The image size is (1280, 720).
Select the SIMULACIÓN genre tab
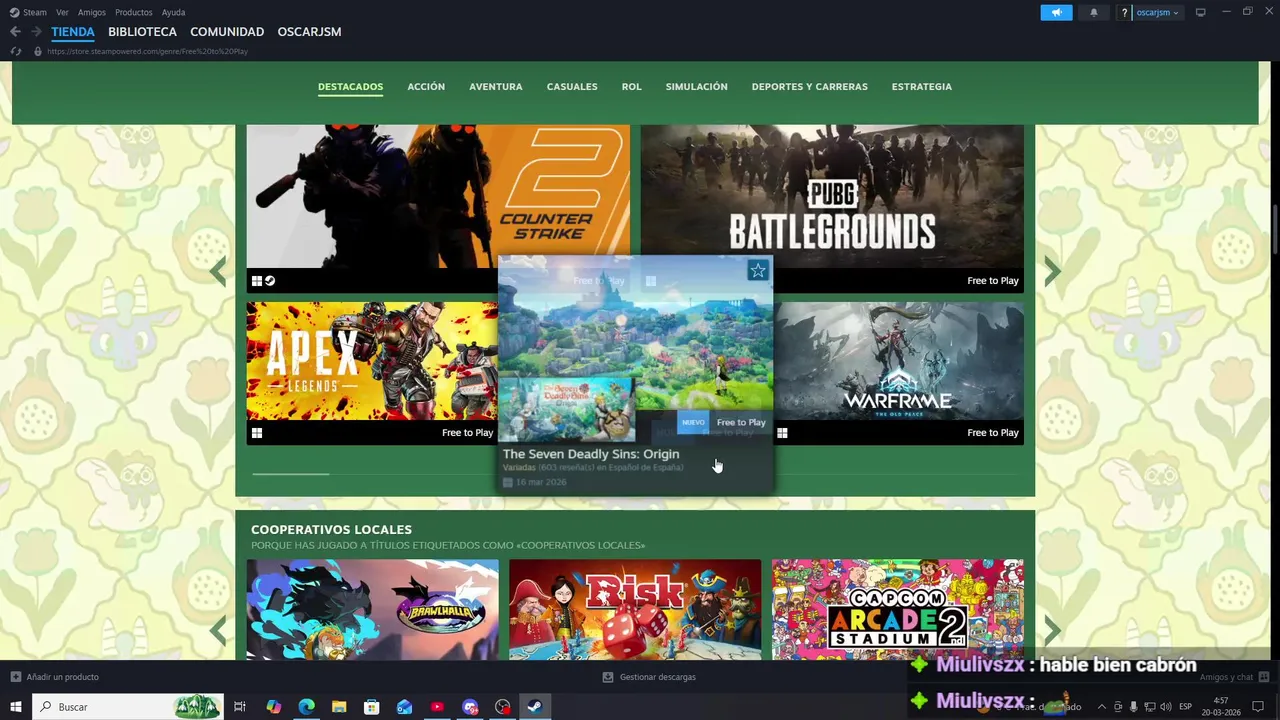coord(696,87)
